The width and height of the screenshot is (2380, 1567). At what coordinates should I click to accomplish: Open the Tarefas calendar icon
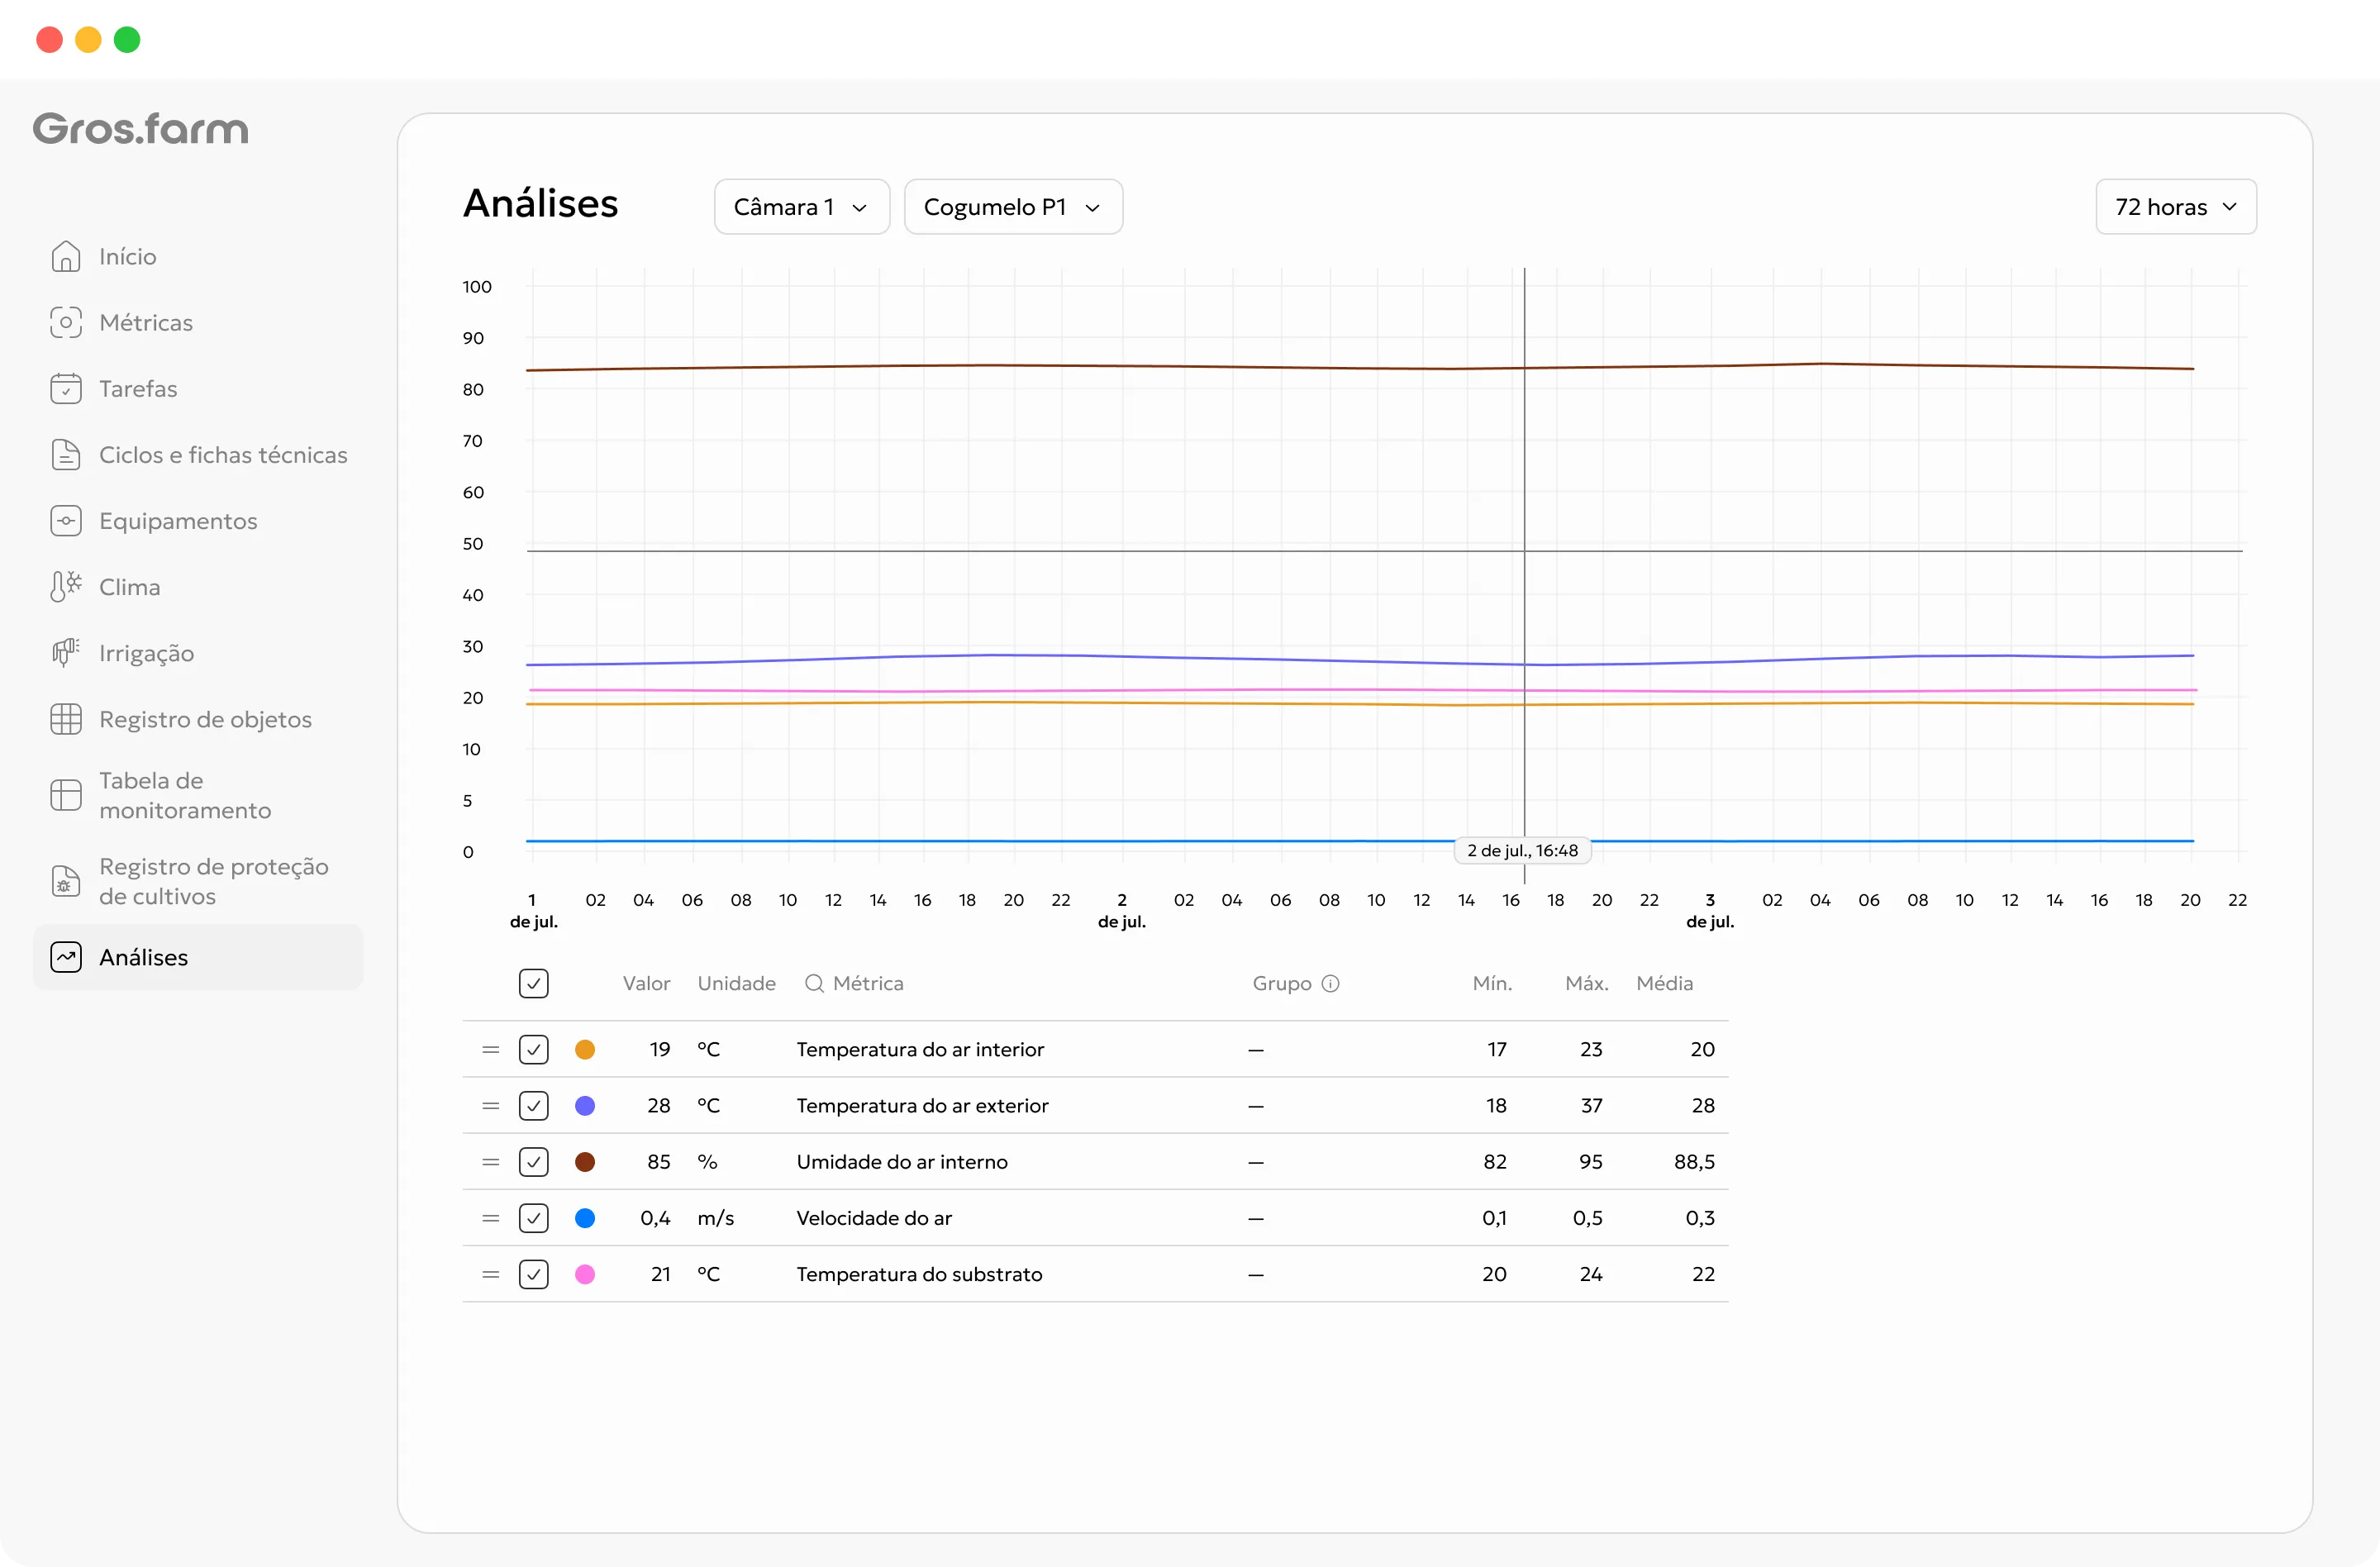pos(65,389)
